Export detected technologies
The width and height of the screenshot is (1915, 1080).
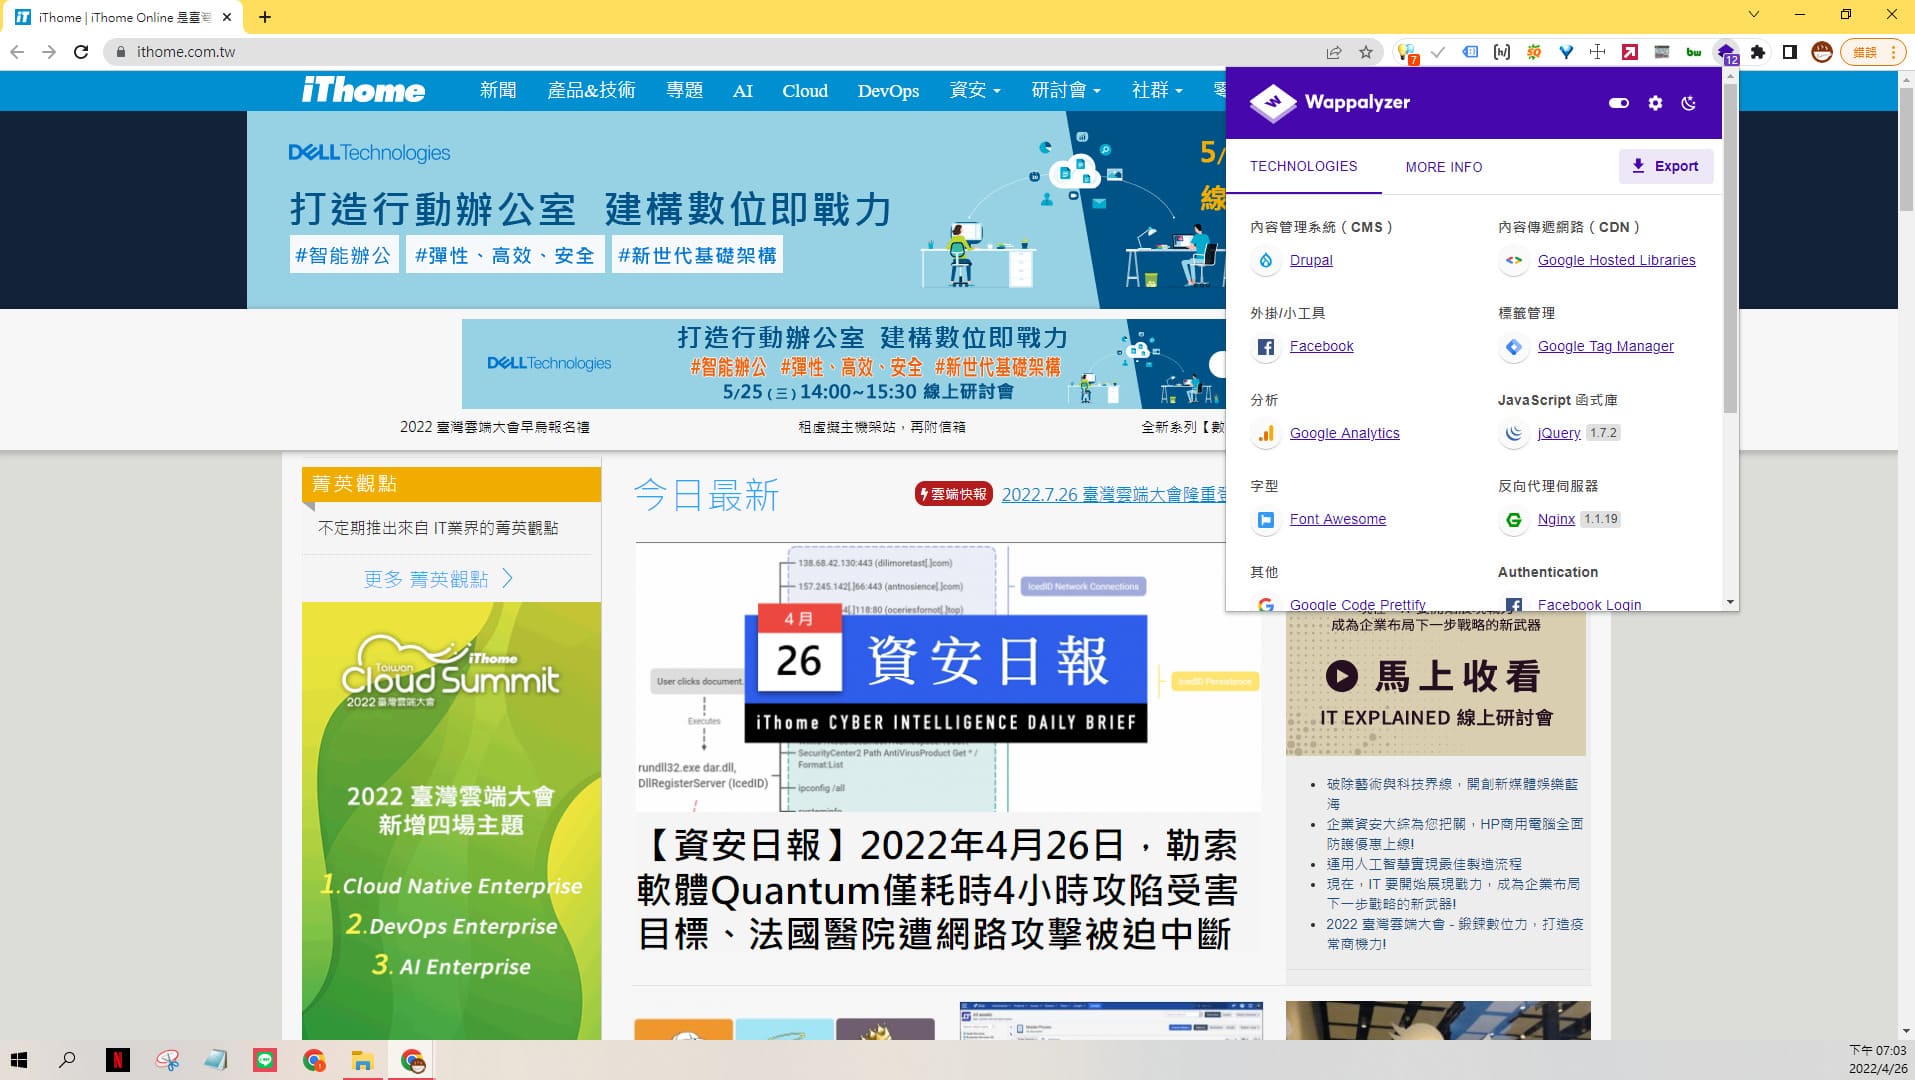tap(1666, 166)
